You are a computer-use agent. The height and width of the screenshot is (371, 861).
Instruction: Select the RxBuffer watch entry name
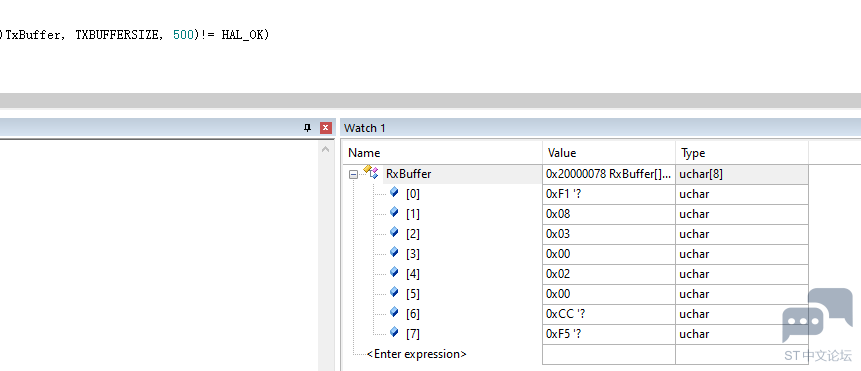tap(409, 174)
